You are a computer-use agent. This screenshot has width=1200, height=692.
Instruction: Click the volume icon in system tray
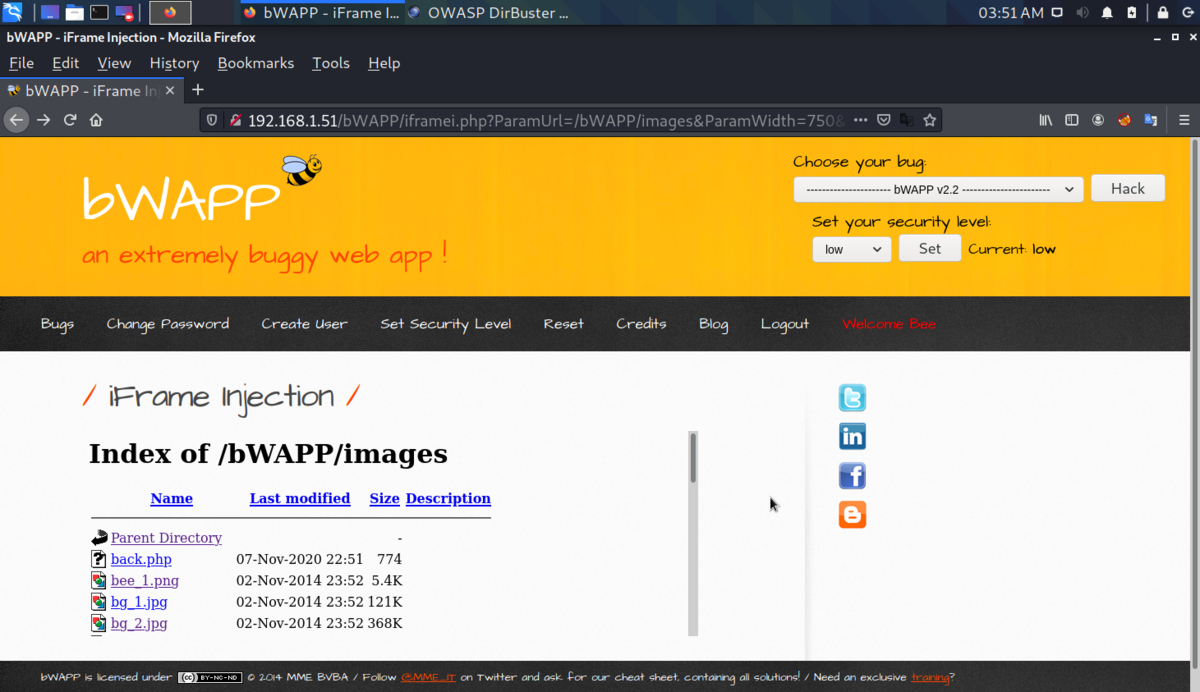[x=1082, y=13]
